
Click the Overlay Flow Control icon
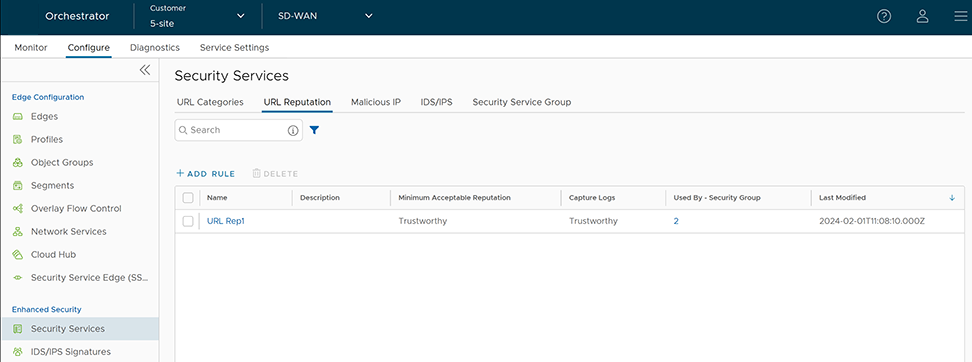click(x=18, y=209)
